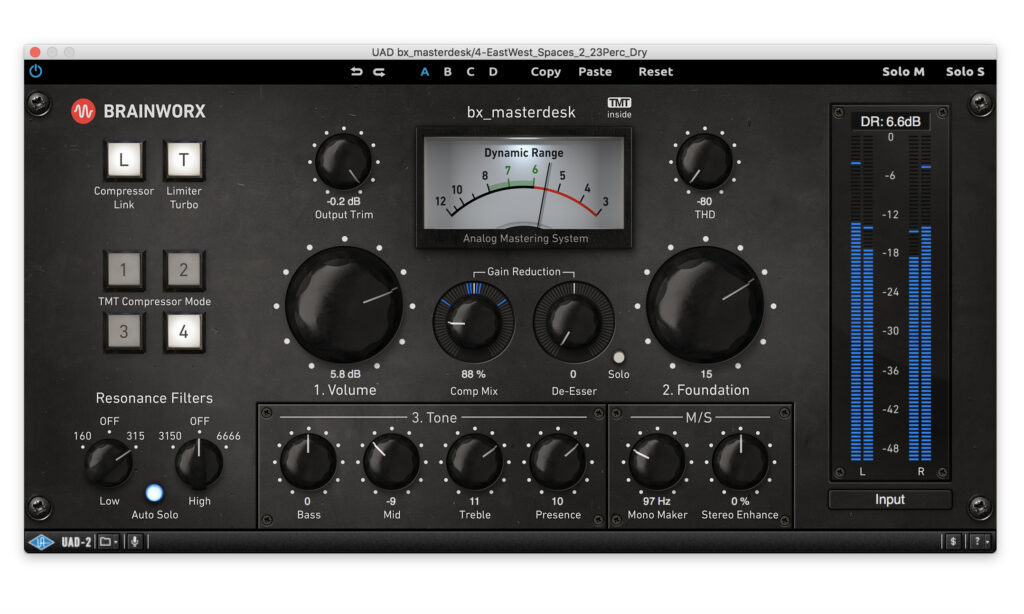1024x614 pixels.
Task: Click the Input meter mode button
Action: [889, 500]
